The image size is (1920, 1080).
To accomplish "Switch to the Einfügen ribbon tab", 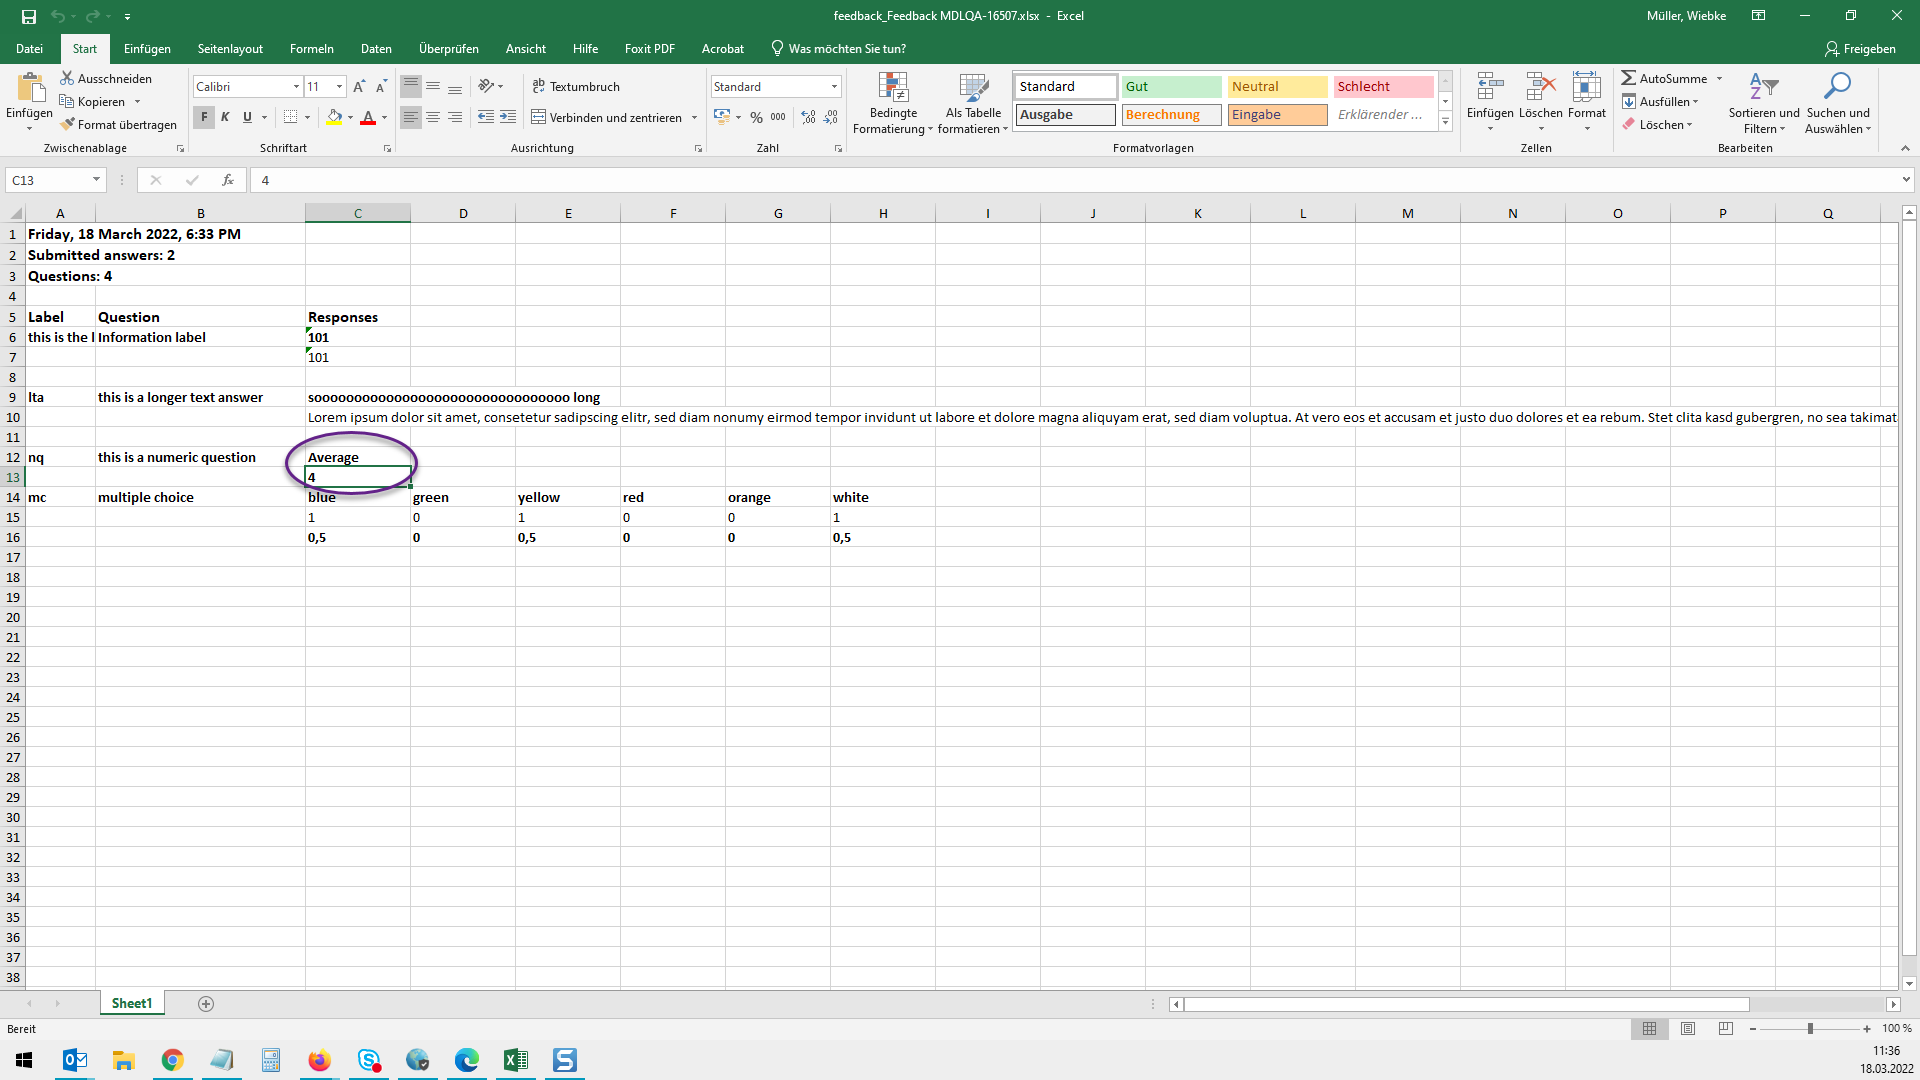I will (147, 49).
